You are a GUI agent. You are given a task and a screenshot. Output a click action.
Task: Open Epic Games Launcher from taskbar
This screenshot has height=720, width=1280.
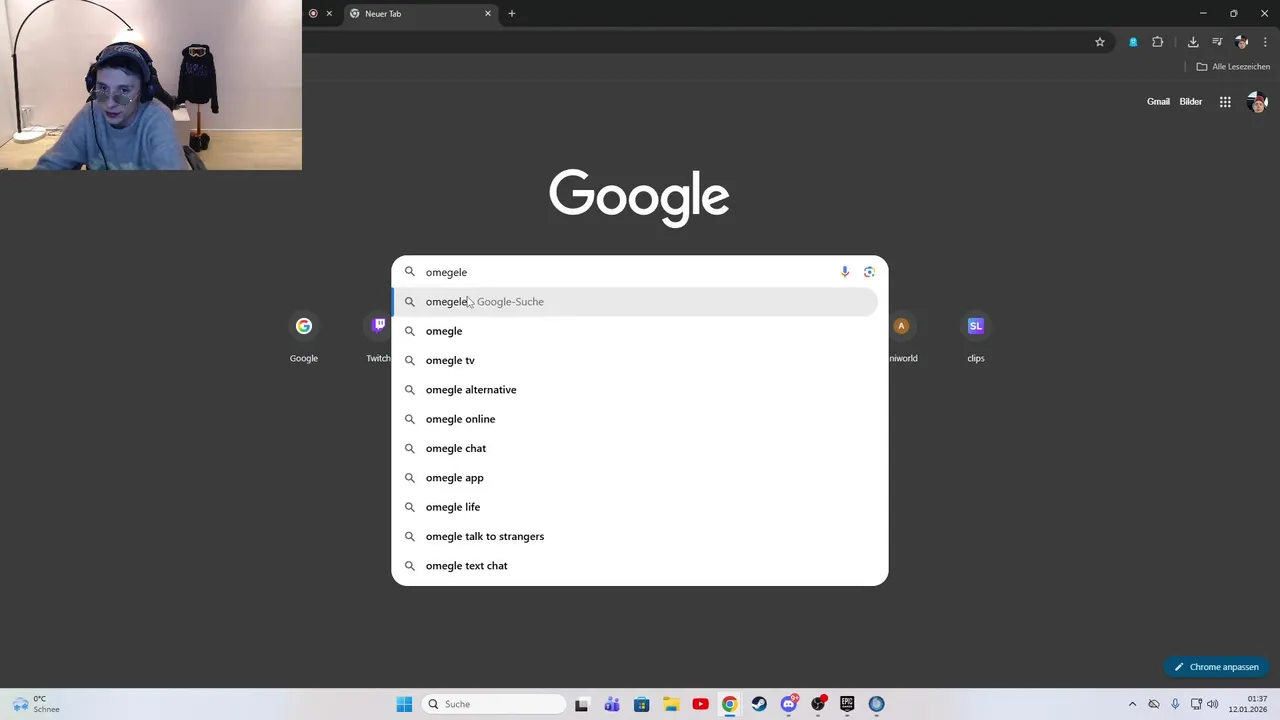coord(847,704)
